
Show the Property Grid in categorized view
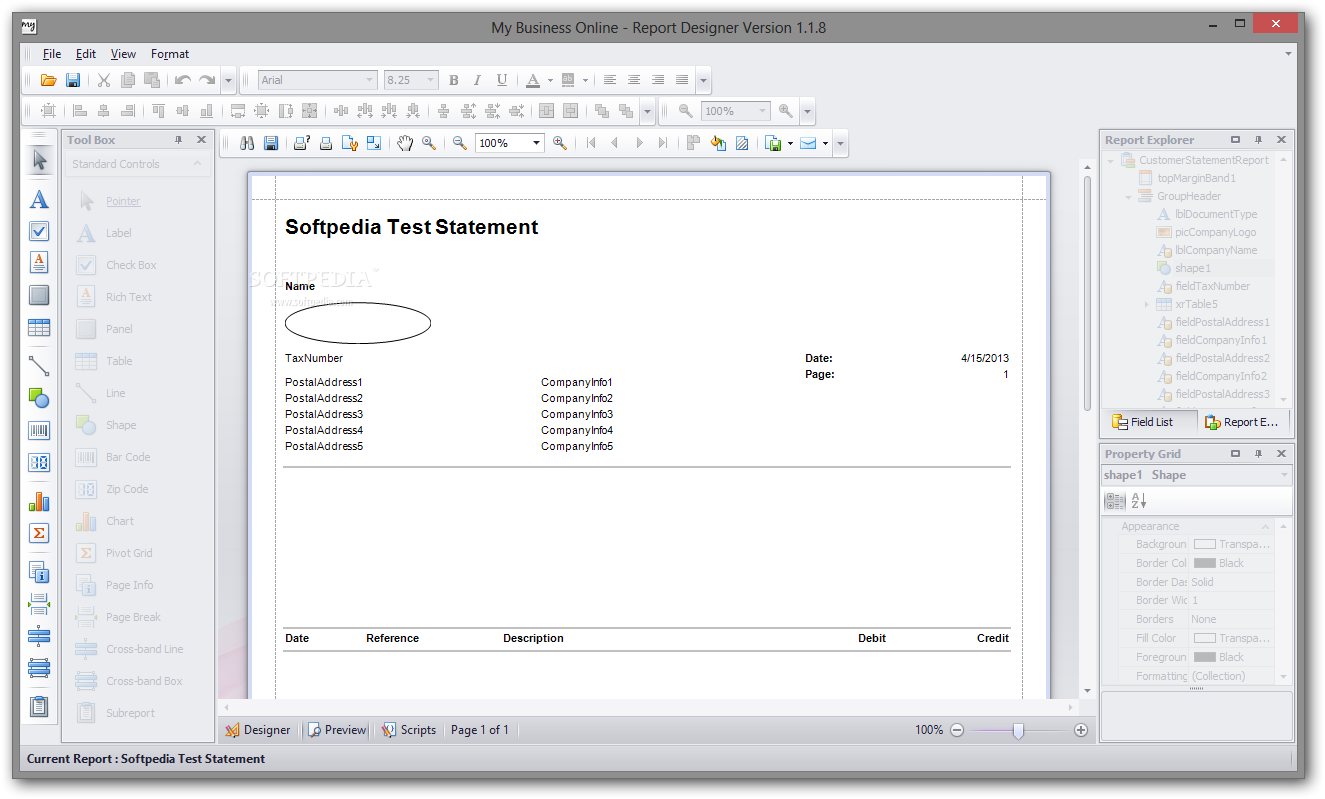point(1115,501)
